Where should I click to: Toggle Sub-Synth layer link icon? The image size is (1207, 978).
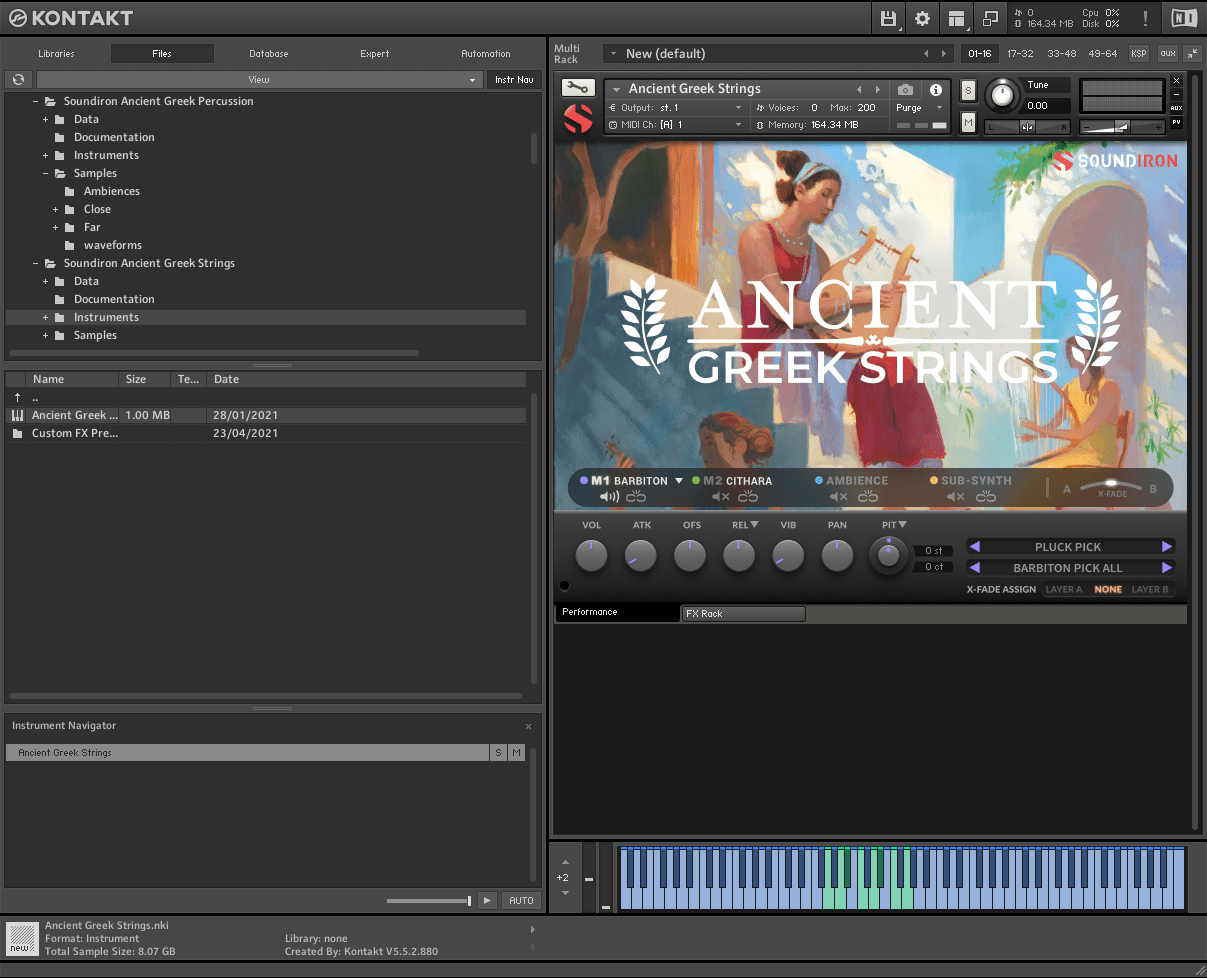tap(986, 497)
